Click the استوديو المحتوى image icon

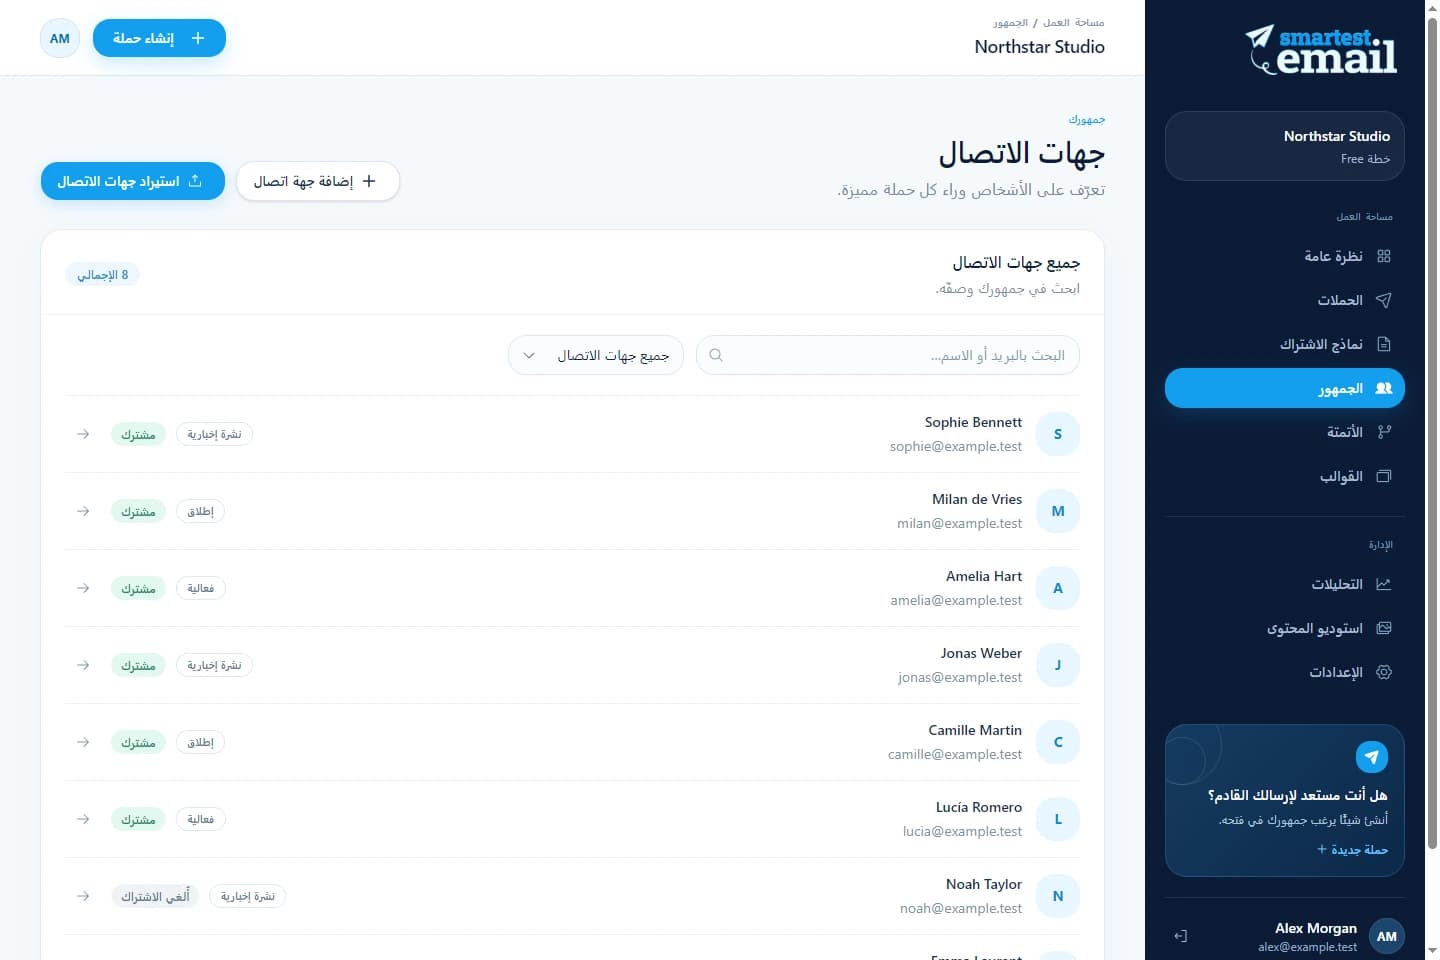[x=1384, y=628]
